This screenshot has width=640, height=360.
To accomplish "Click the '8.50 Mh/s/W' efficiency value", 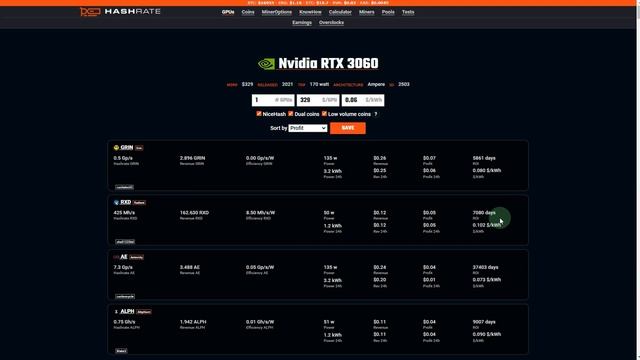I will point(260,213).
